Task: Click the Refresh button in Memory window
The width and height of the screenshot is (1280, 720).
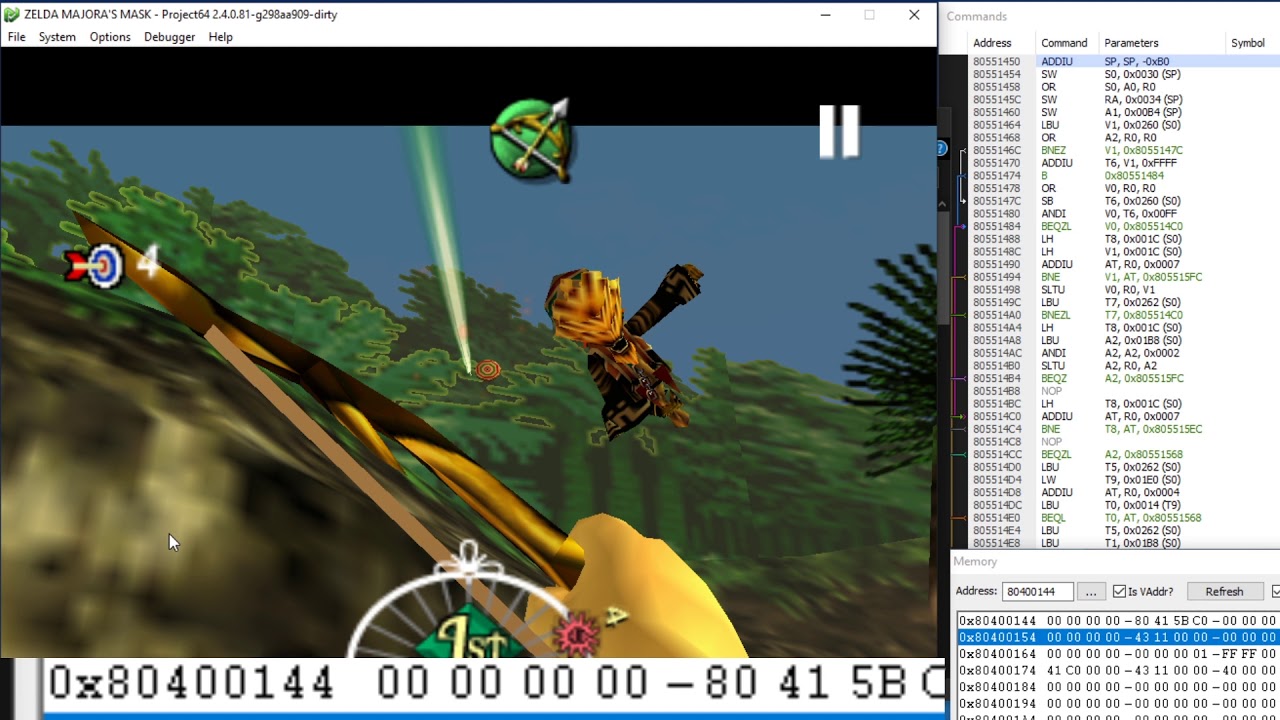Action: point(1224,592)
